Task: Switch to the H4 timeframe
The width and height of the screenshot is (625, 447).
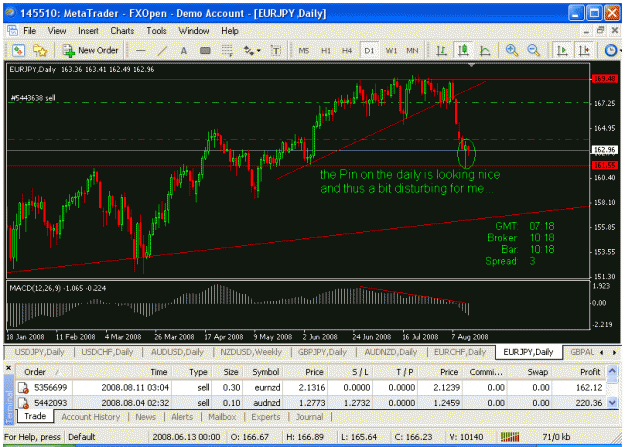Action: (347, 51)
